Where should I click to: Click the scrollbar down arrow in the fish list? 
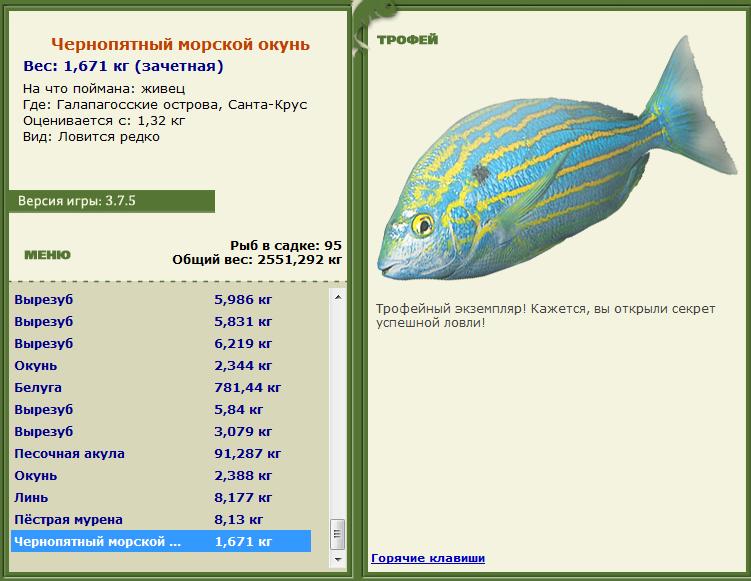point(338,559)
